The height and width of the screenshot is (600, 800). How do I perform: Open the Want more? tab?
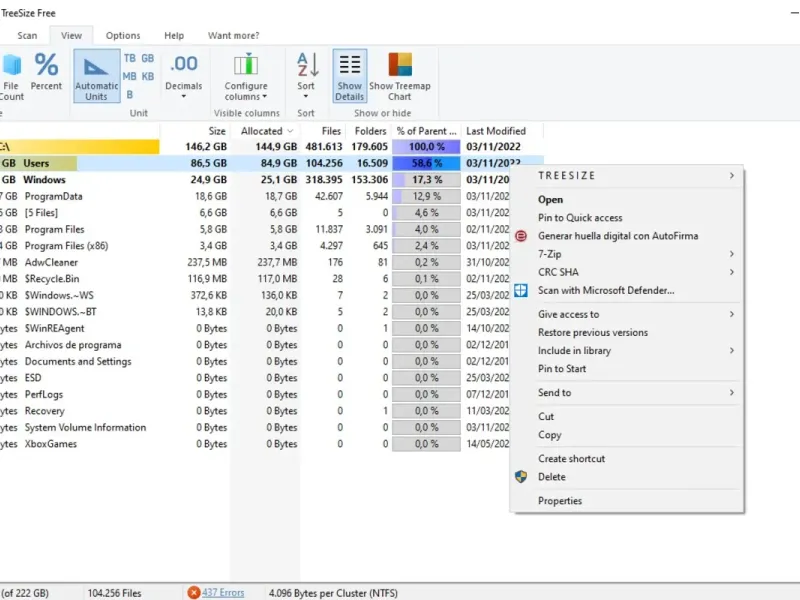(233, 35)
